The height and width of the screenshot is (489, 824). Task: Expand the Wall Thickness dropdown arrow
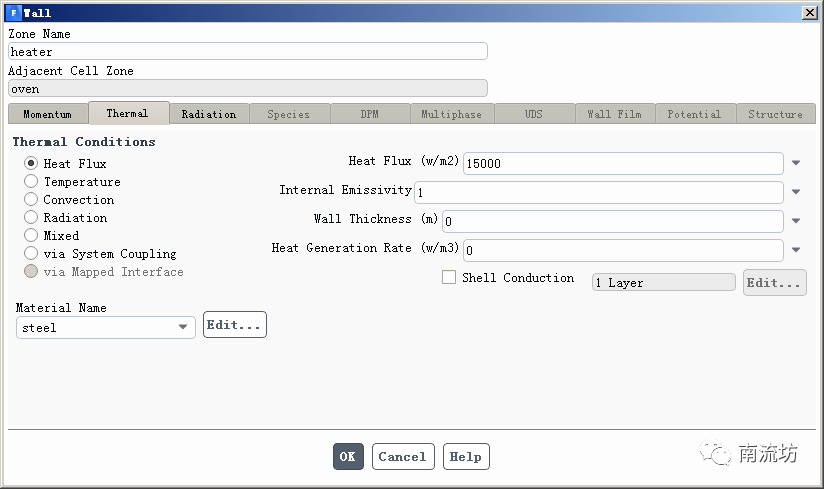point(796,221)
